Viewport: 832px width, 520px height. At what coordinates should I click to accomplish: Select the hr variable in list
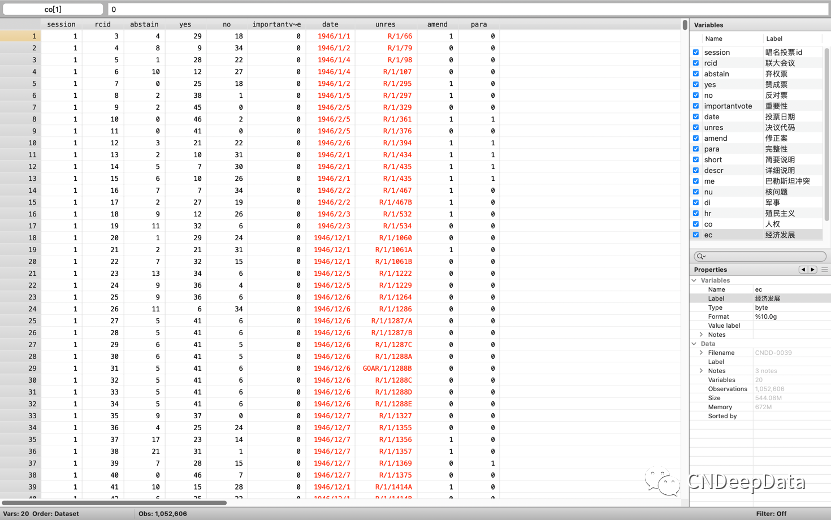pos(757,213)
